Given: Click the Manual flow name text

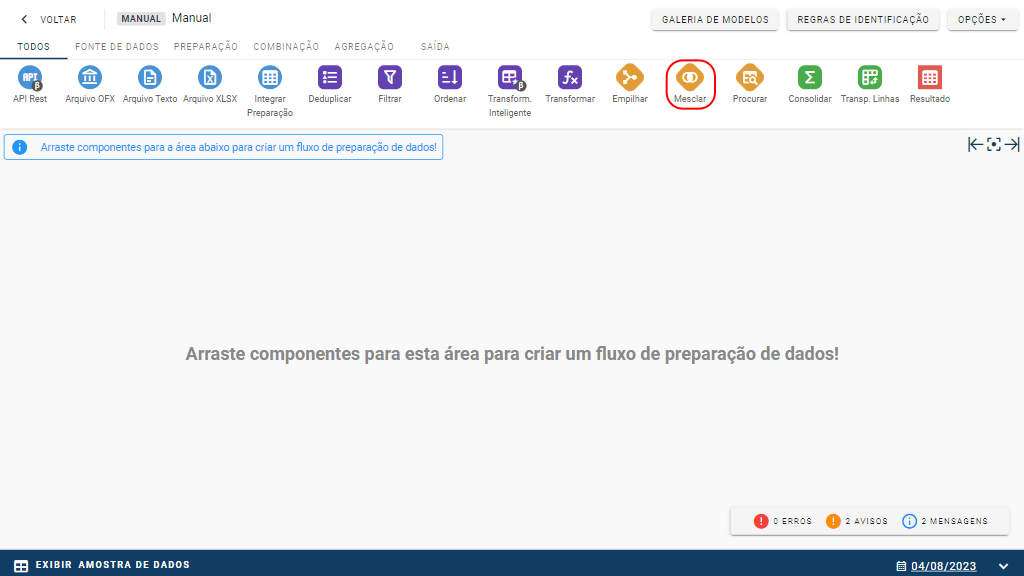Looking at the screenshot, I should [x=191, y=18].
